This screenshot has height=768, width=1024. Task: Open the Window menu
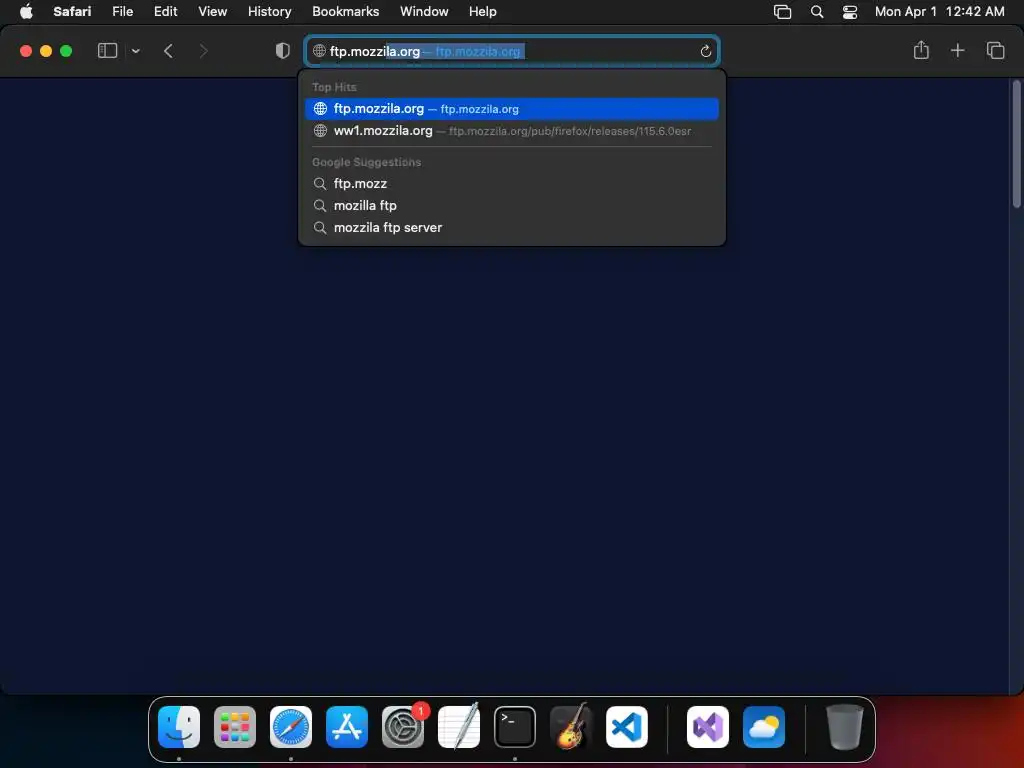[424, 11]
